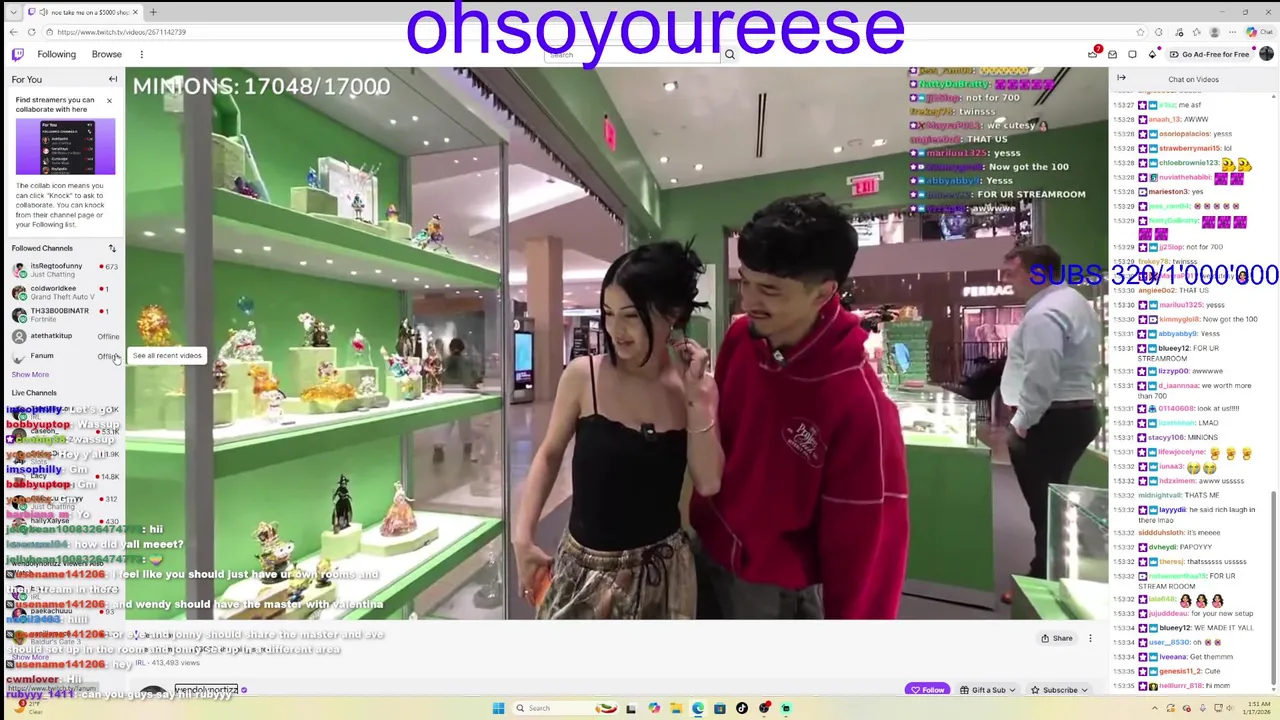Open video options three-dot menu
Viewport: 1280px width, 720px height.
1090,638
